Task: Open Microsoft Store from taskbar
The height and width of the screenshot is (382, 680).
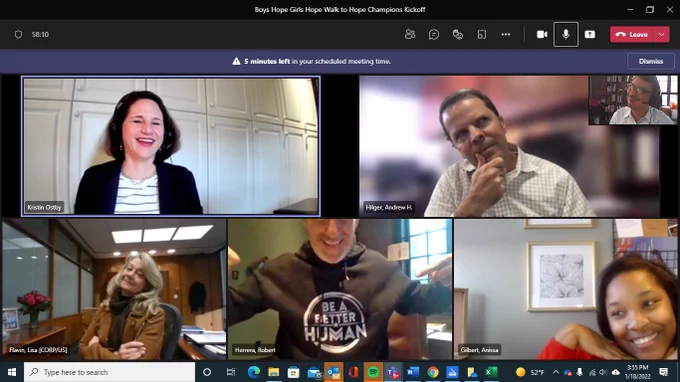Action: (x=294, y=372)
